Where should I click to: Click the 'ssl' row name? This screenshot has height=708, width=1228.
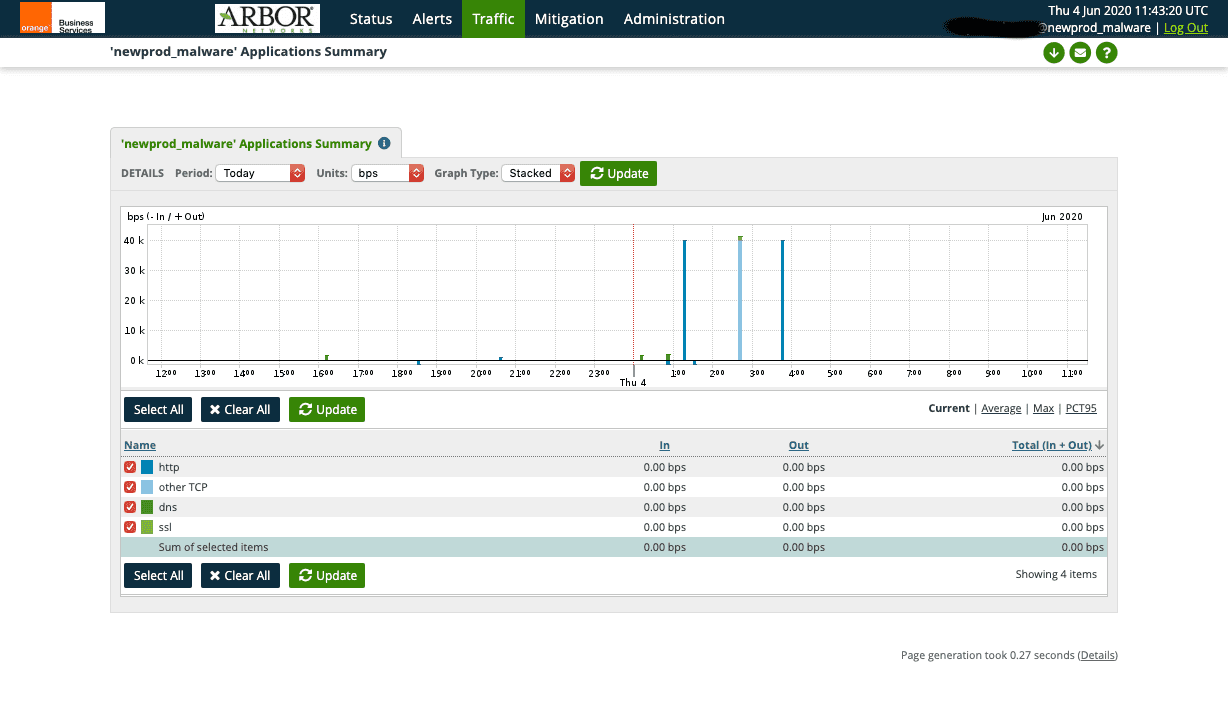165,527
